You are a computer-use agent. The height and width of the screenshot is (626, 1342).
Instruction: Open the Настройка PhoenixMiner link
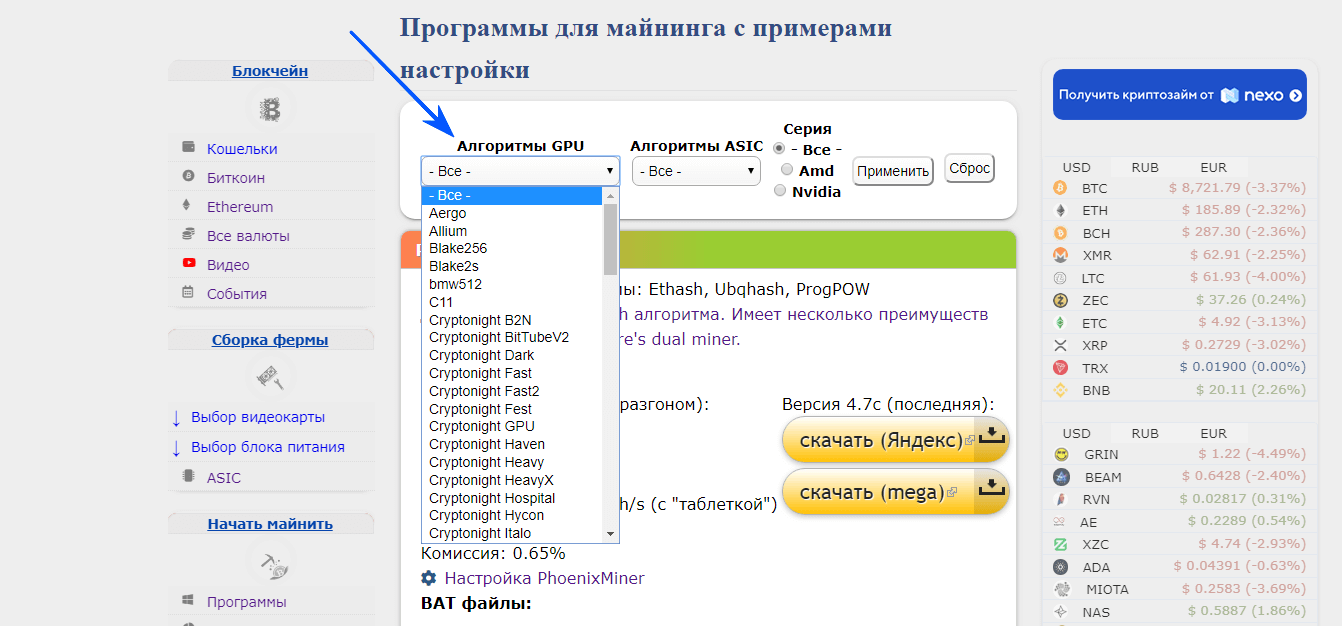point(545,578)
